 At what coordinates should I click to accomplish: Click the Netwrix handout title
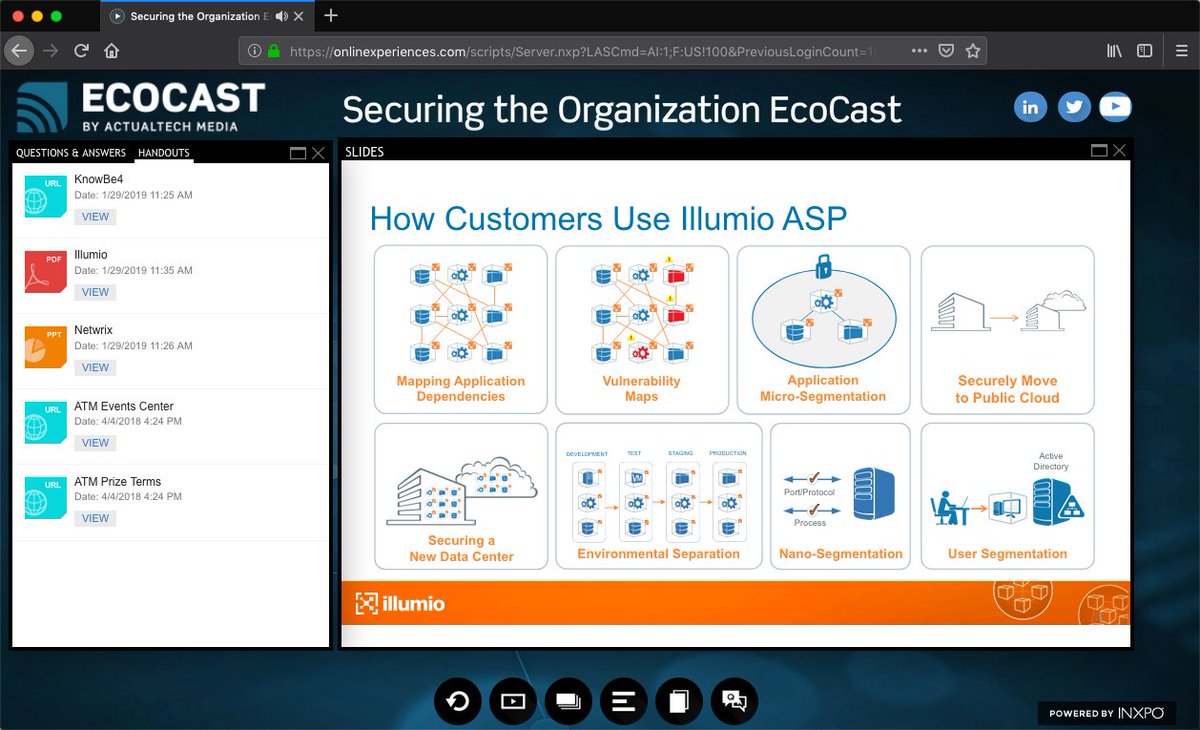[x=93, y=330]
